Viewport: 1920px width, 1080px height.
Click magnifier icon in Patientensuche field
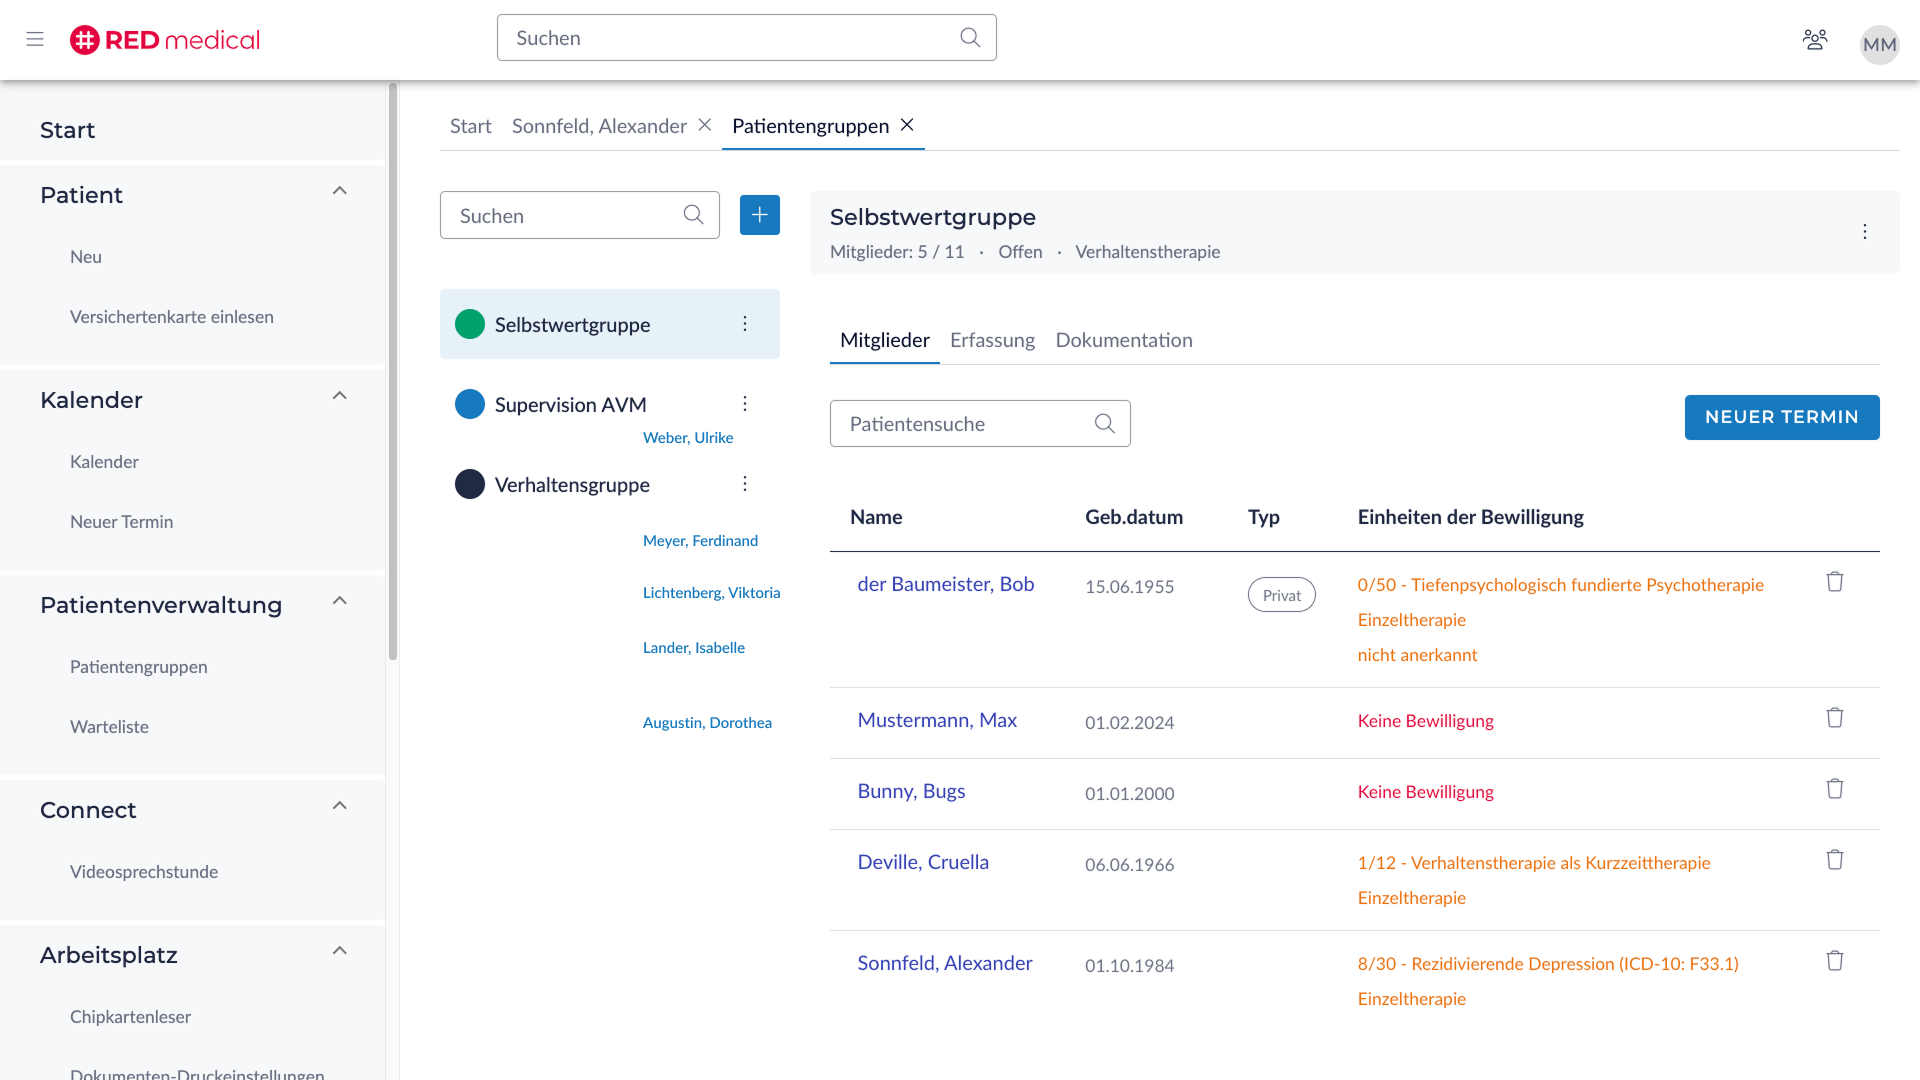coord(1104,424)
